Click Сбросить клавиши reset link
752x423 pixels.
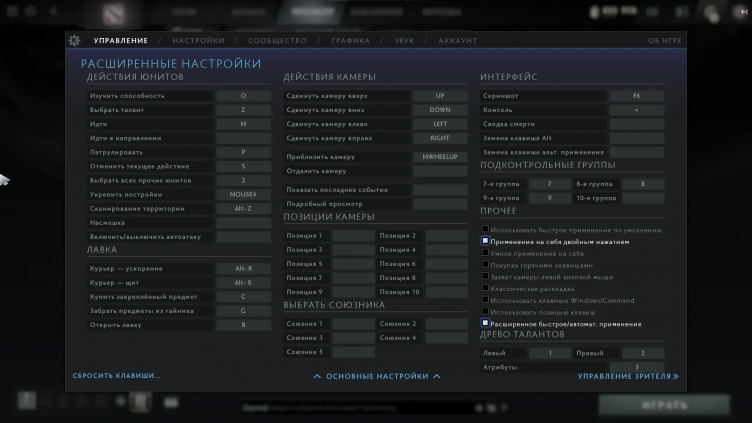pyautogui.click(x=116, y=376)
